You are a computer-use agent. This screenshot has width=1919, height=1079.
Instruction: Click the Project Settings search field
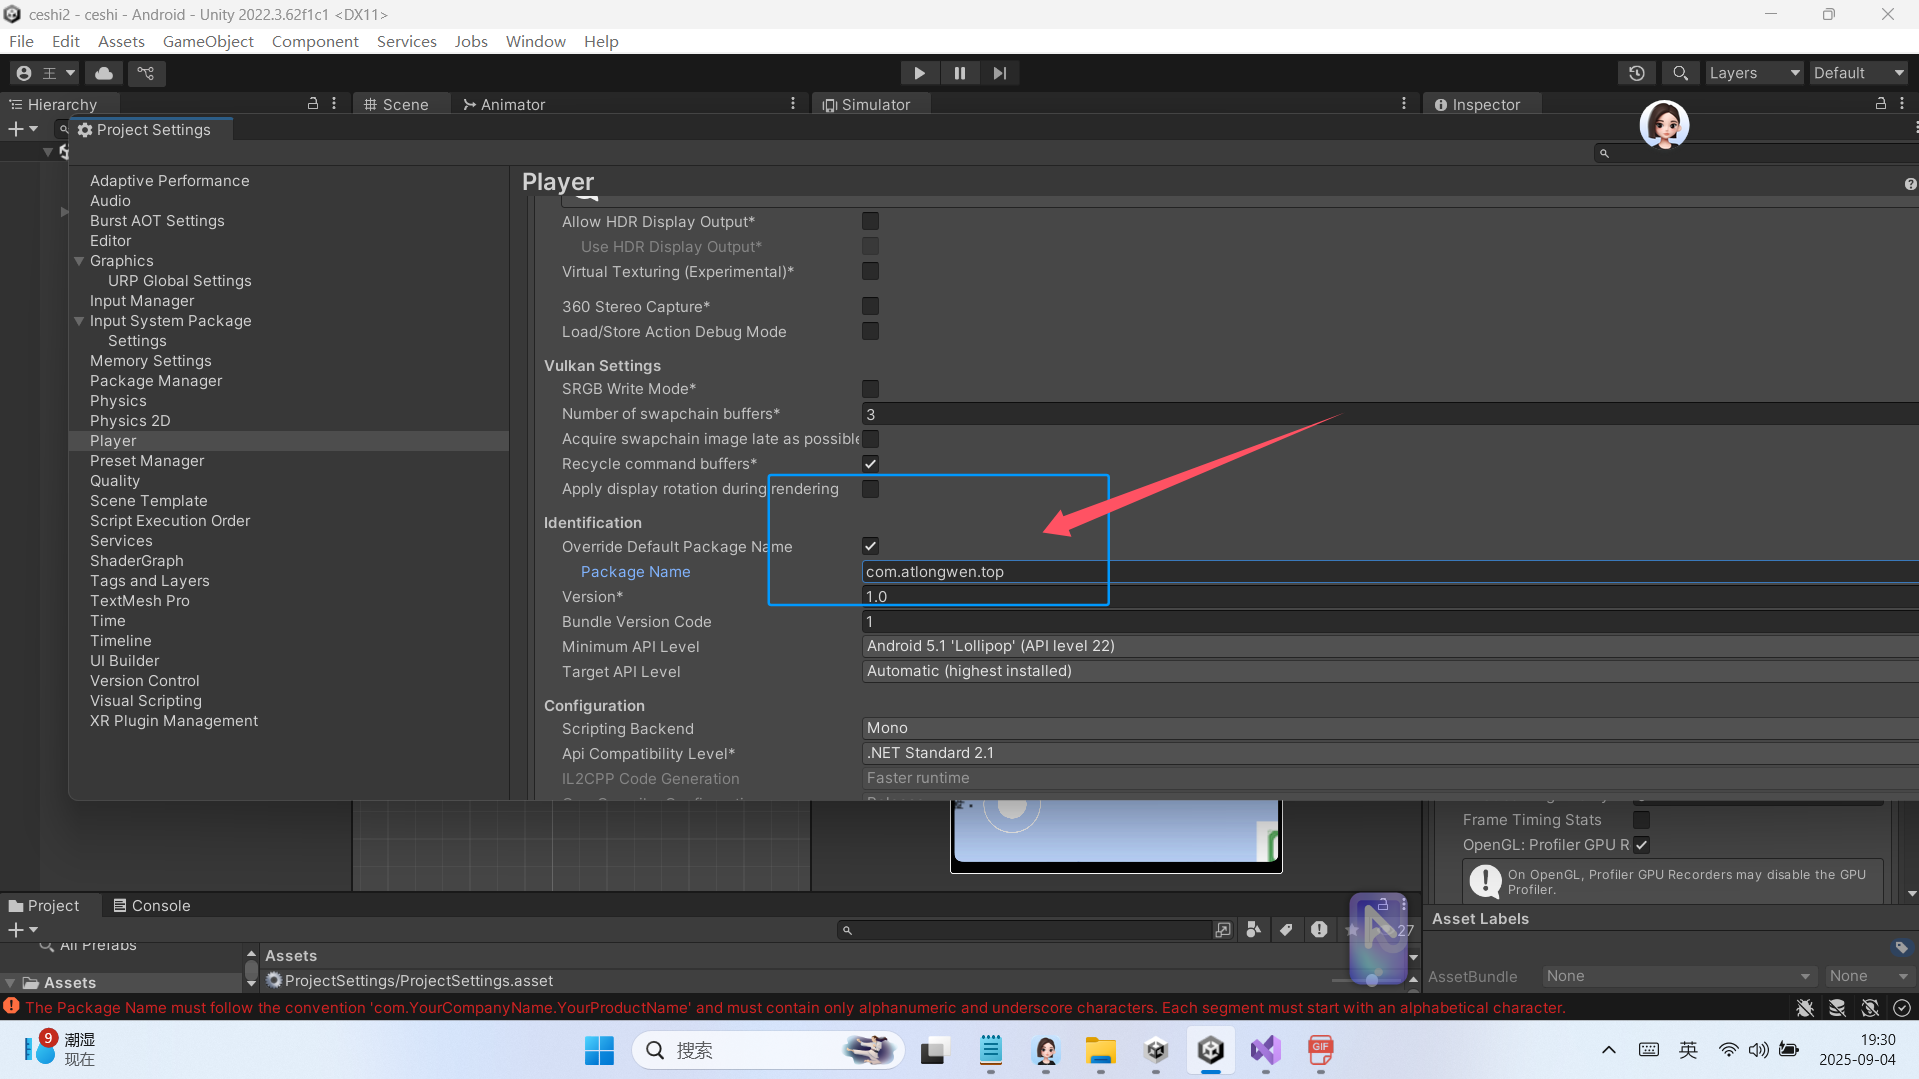[1755, 153]
